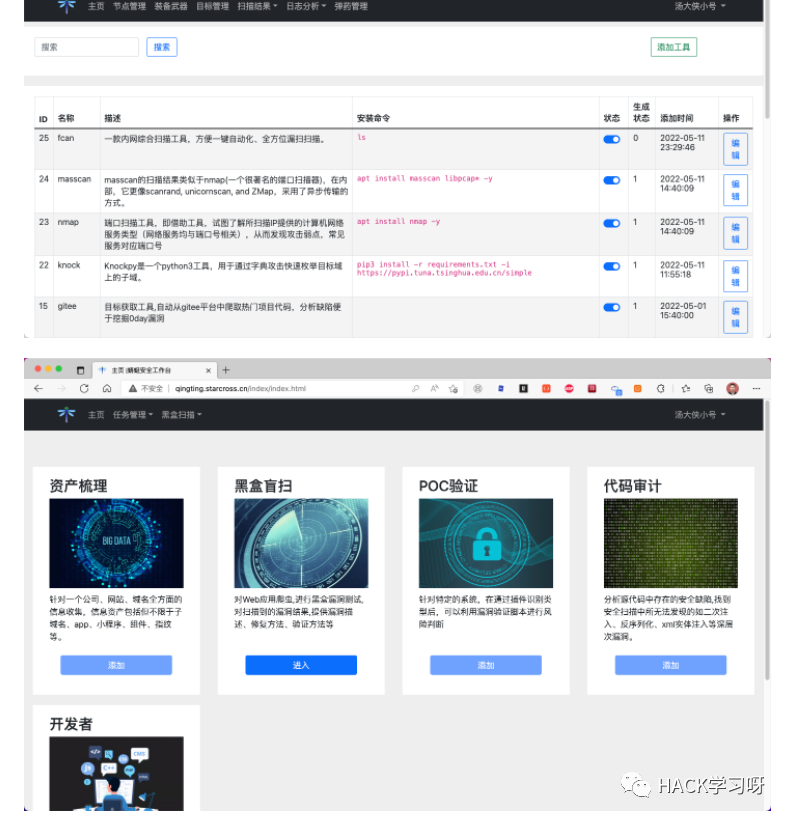Click the 黑盒盲扫 radar thumbnail
790x820 pixels.
pyautogui.click(x=301, y=543)
